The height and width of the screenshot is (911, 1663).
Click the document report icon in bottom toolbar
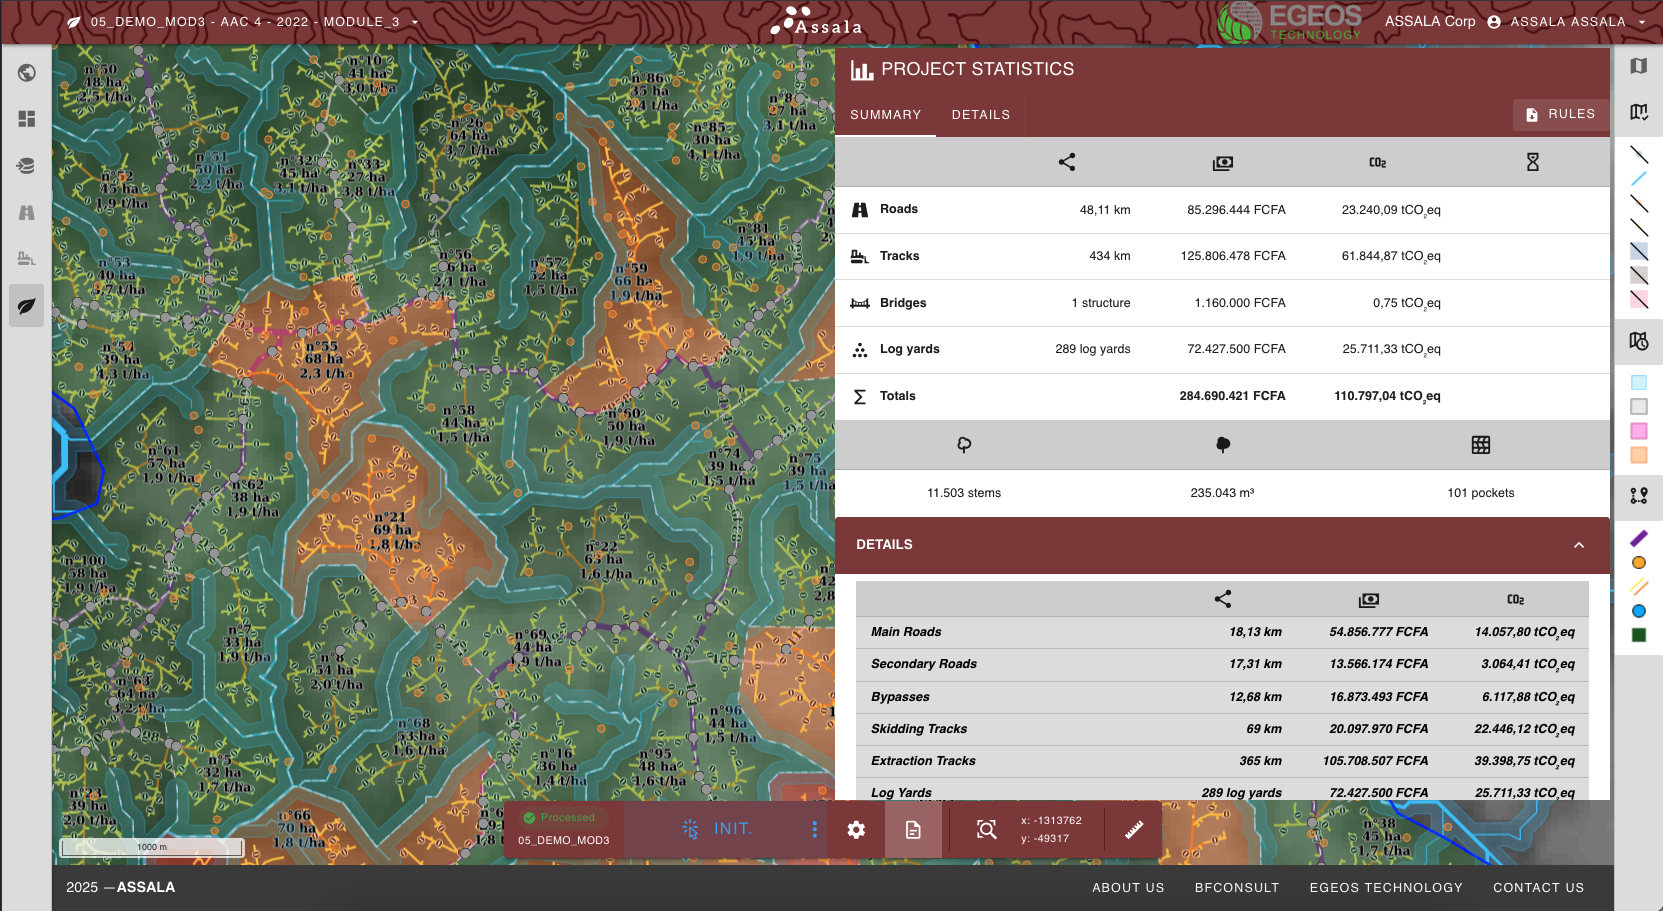tap(913, 830)
